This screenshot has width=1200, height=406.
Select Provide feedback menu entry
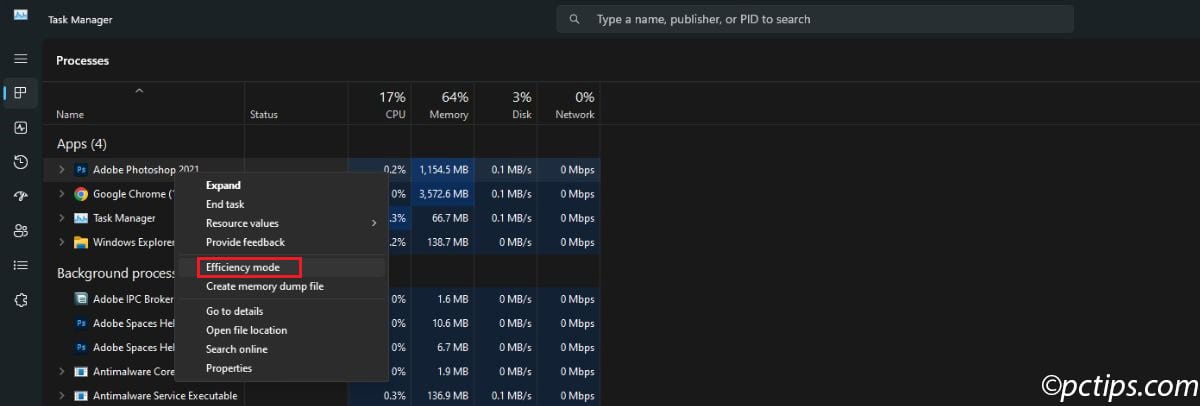[245, 242]
